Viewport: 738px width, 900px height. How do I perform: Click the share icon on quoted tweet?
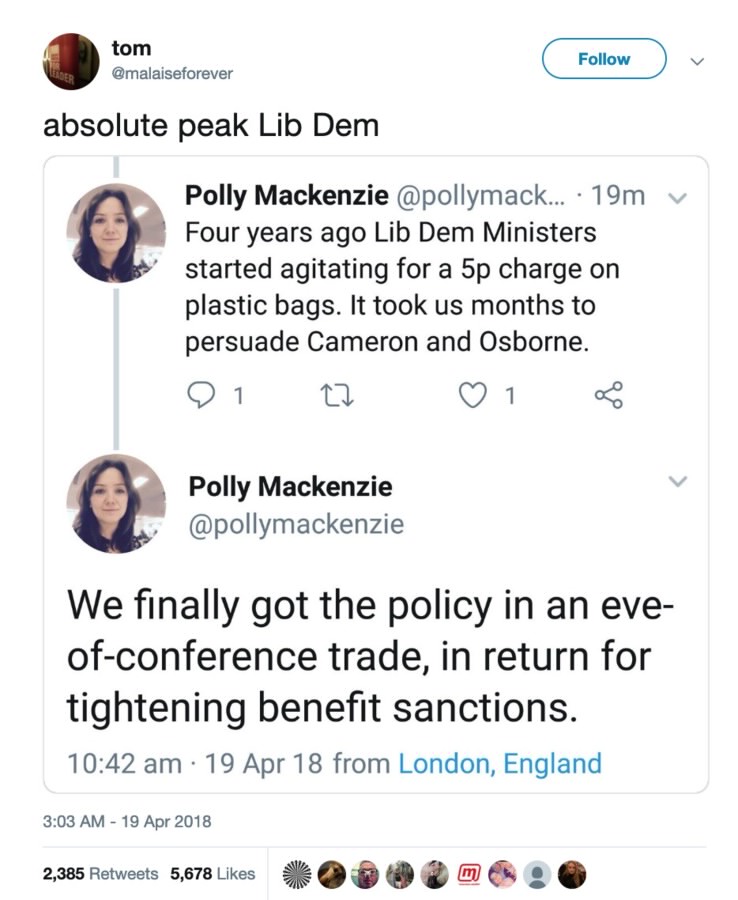tap(608, 397)
